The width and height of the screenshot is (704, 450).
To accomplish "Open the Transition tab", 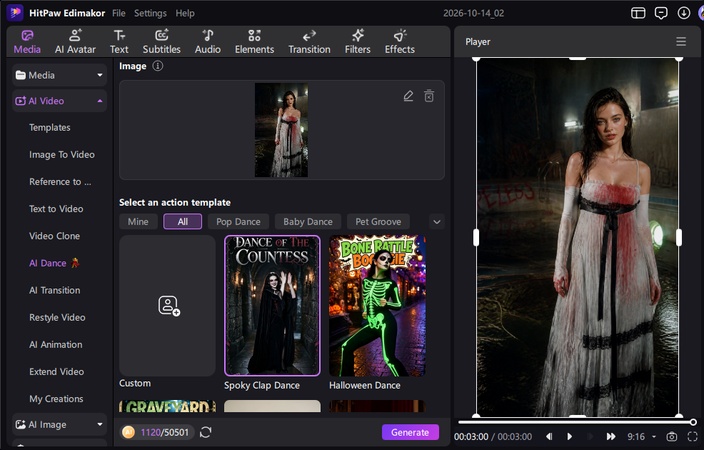I will click(309, 42).
